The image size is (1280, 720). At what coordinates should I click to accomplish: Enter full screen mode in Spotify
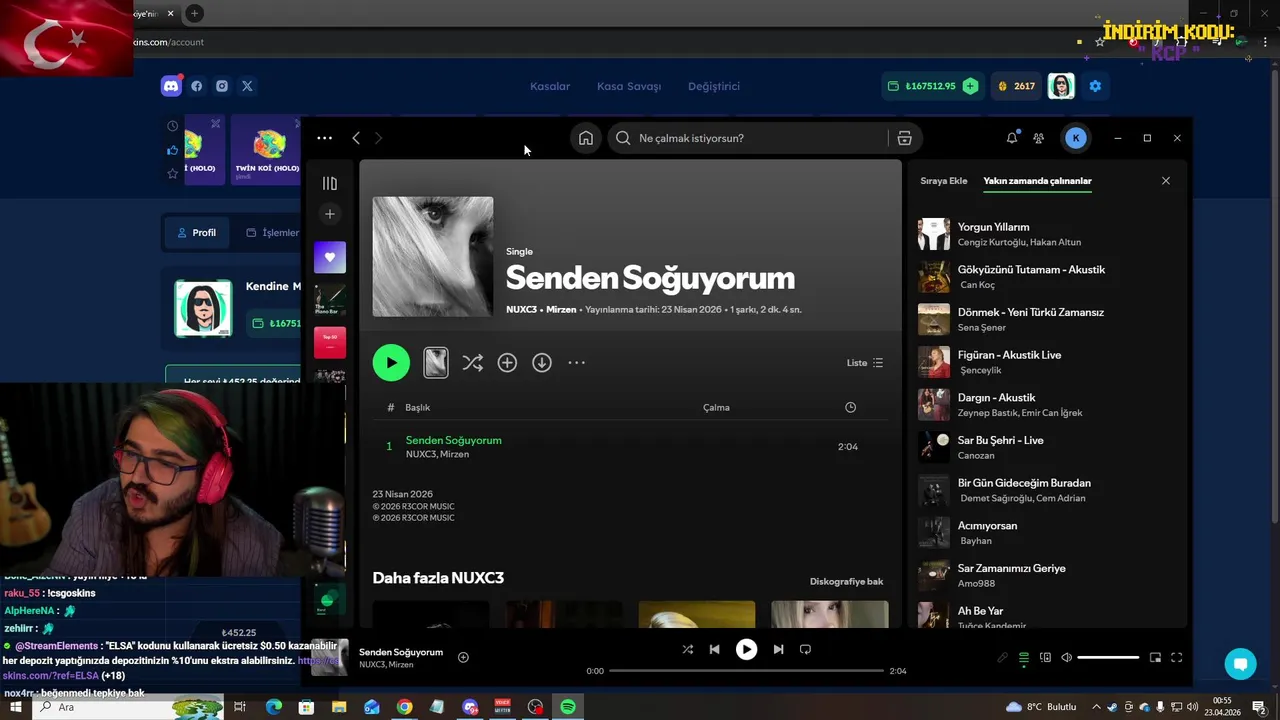[x=1176, y=657]
